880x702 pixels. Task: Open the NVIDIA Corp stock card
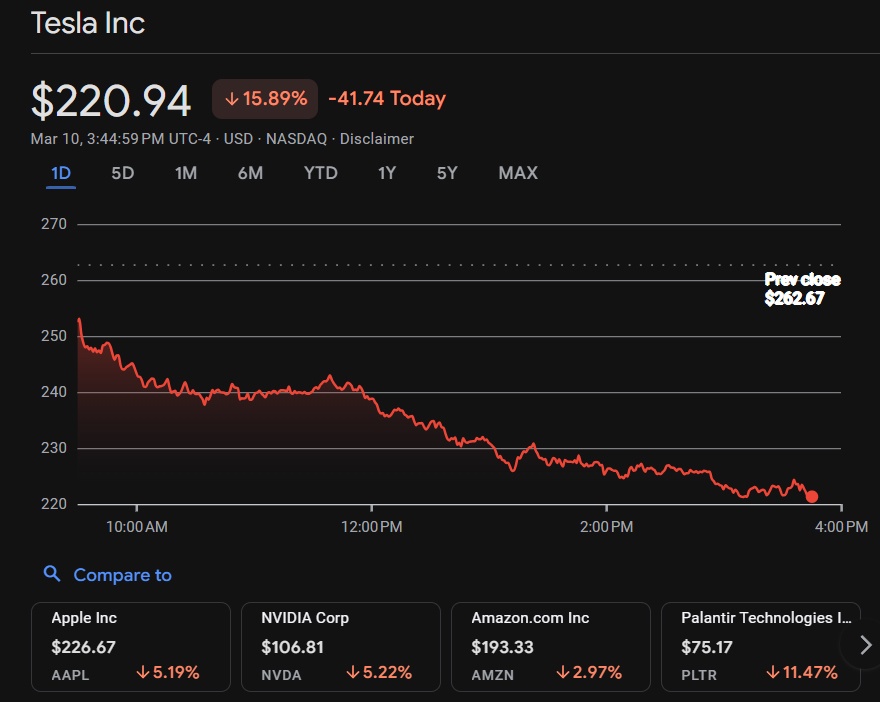tap(341, 647)
